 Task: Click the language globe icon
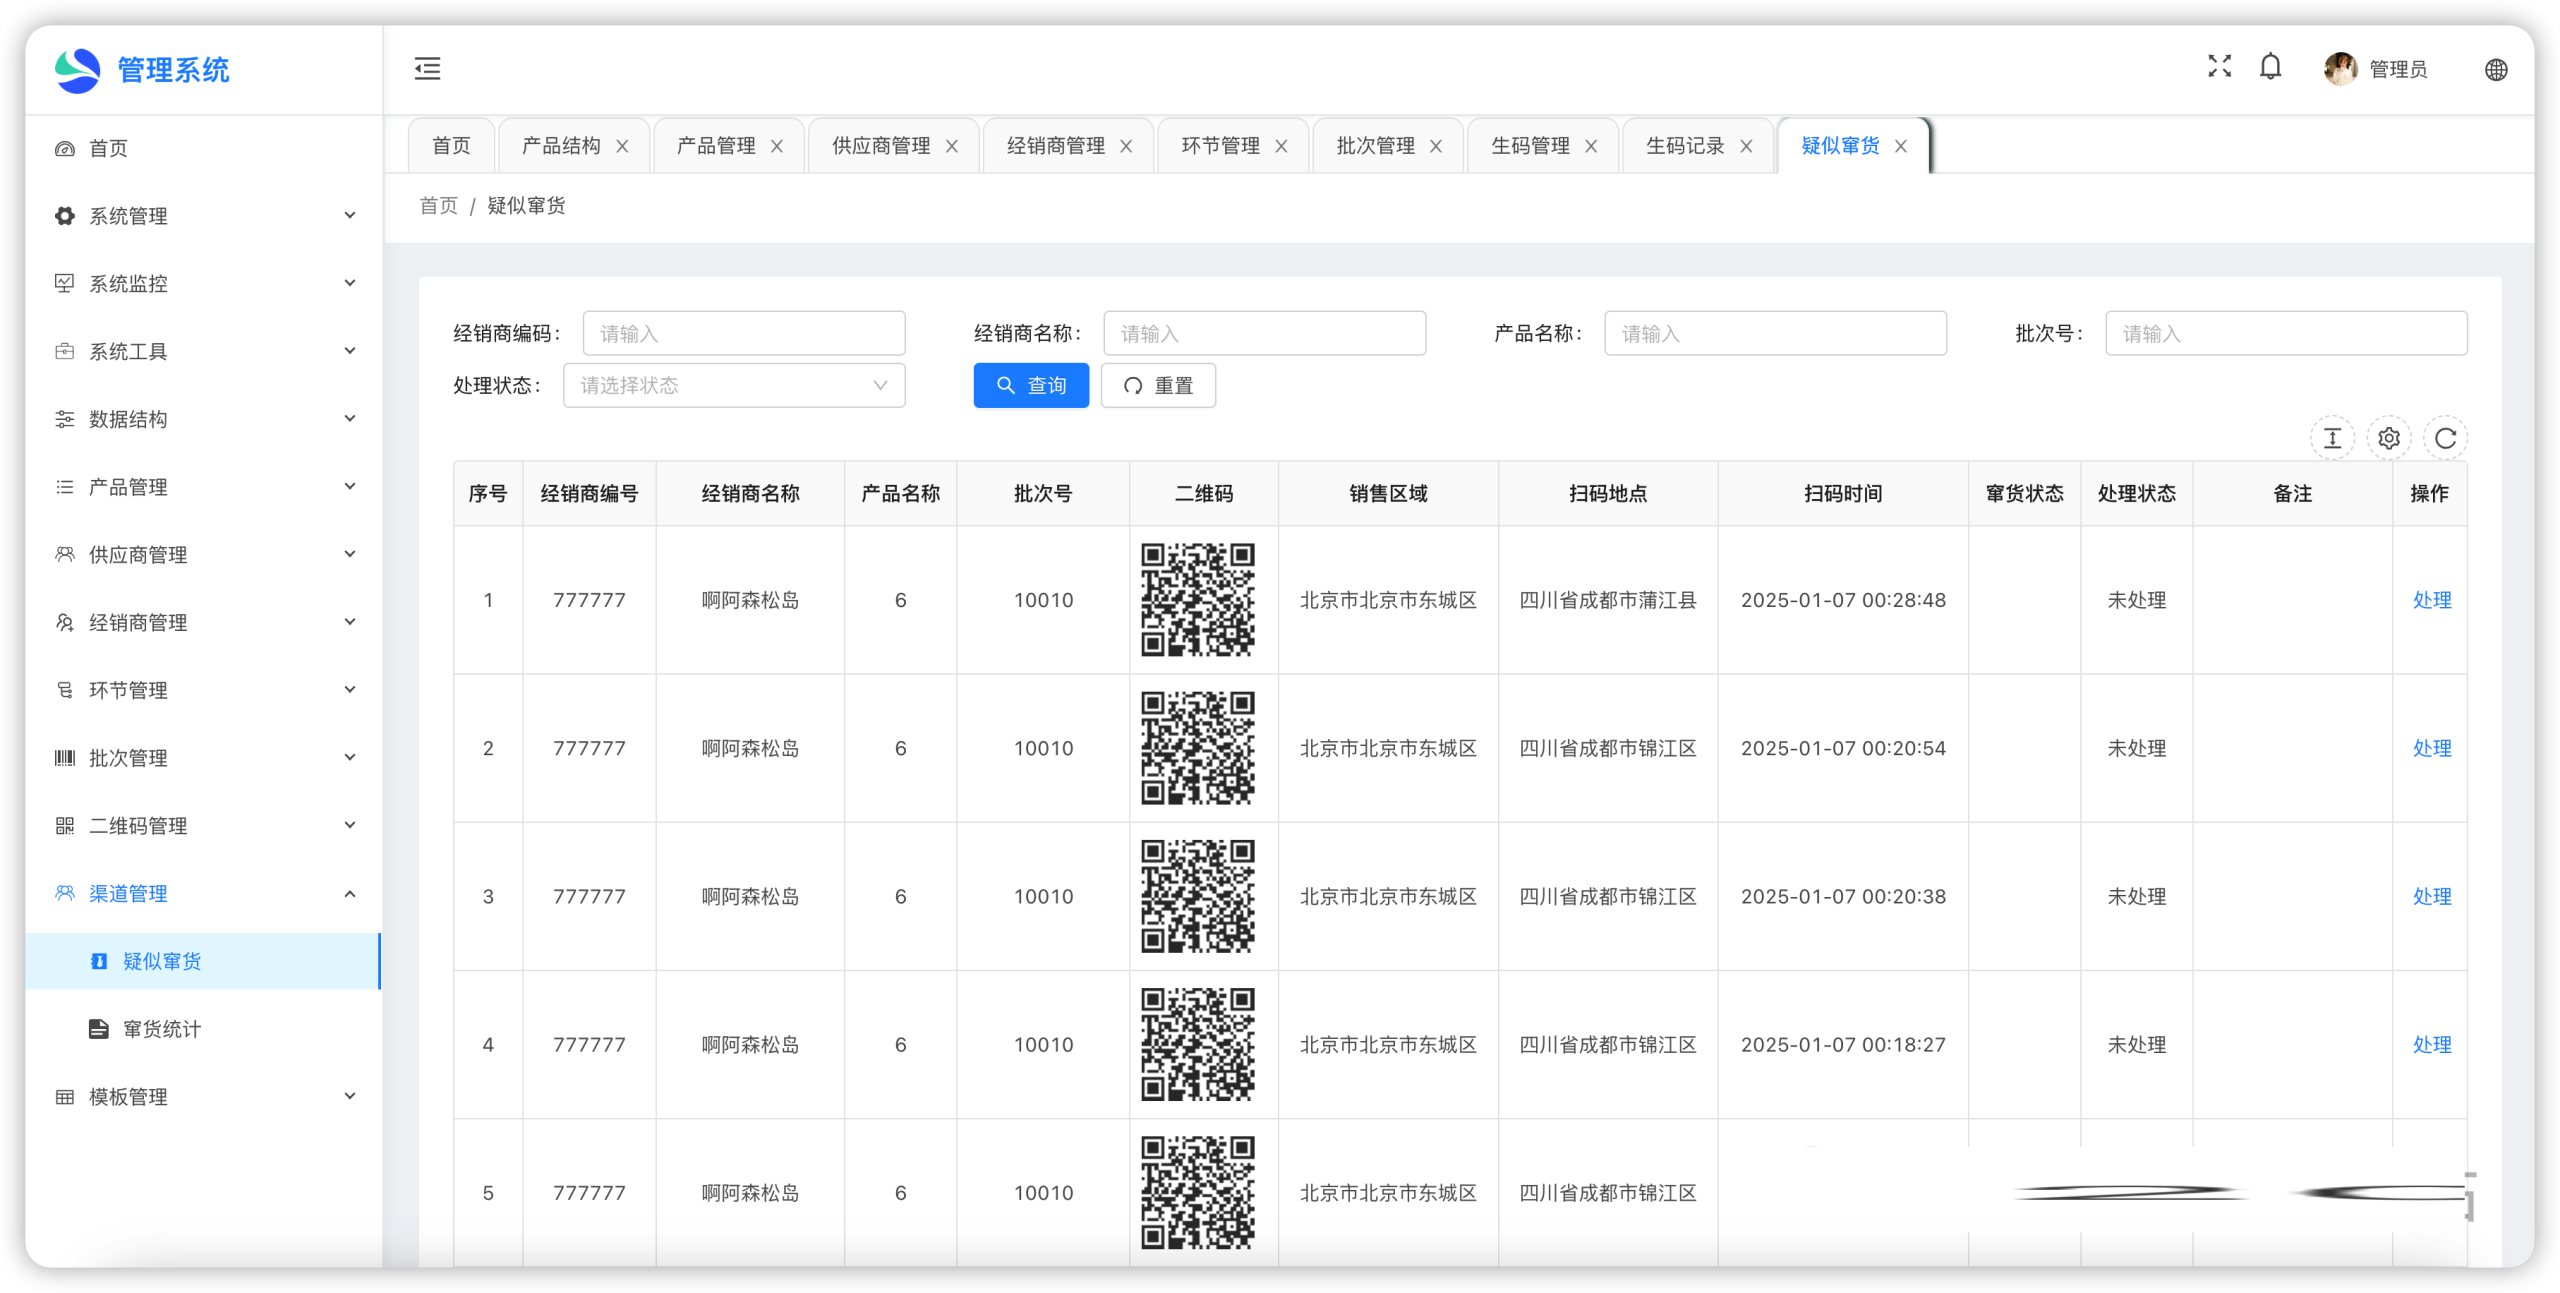coord(2495,70)
